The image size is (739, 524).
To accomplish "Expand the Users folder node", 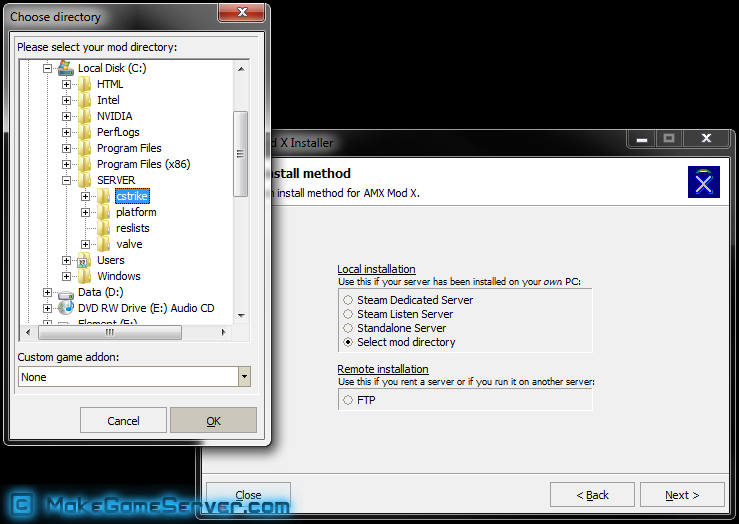I will (66, 261).
